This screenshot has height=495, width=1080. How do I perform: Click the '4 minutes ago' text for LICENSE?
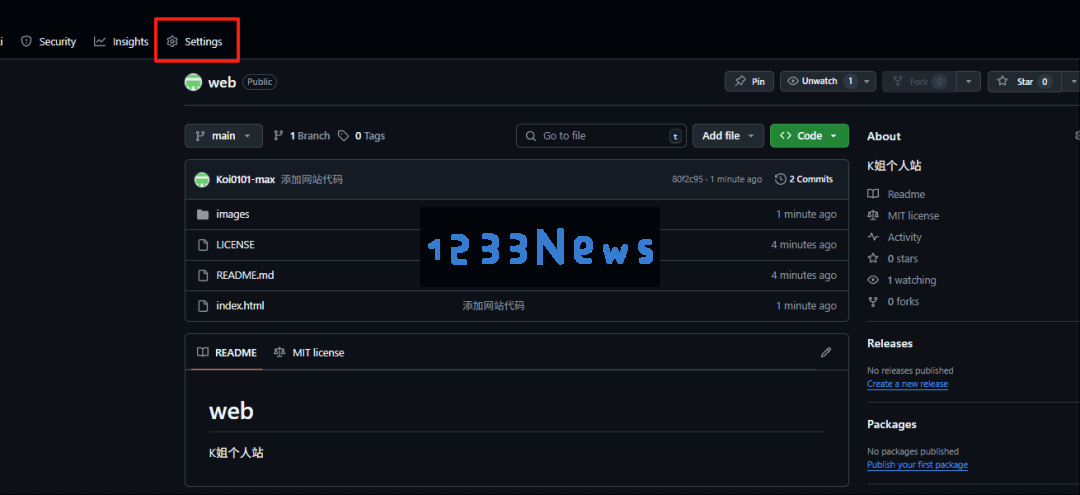[x=804, y=244]
